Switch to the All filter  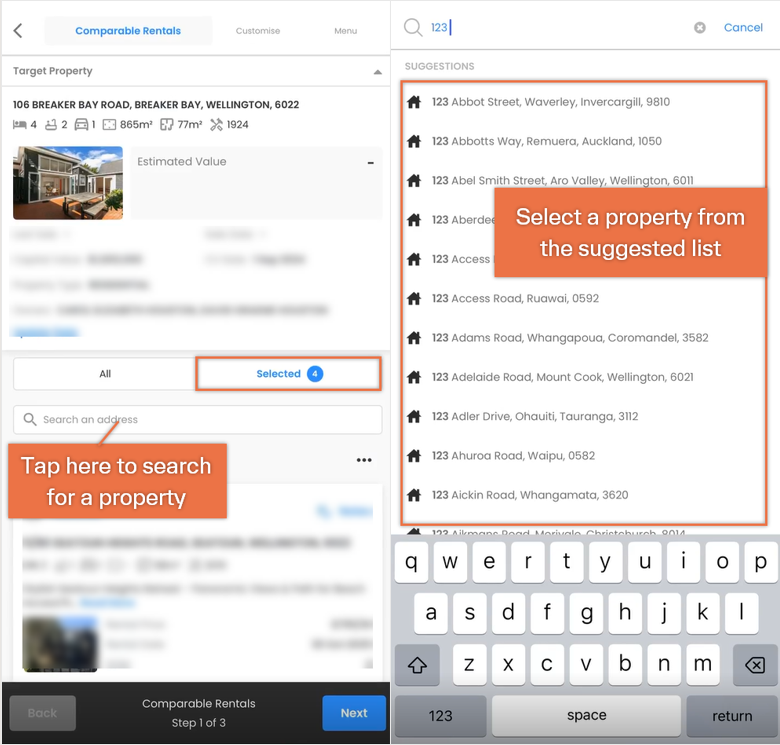(x=105, y=373)
